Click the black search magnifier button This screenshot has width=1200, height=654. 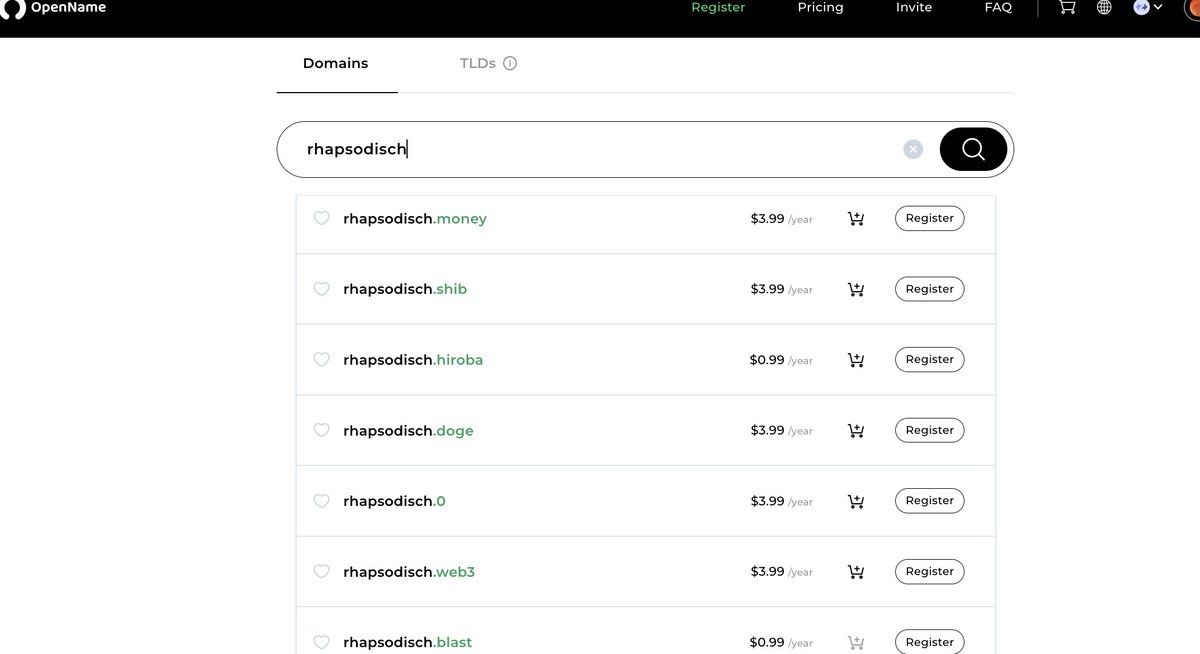[973, 149]
